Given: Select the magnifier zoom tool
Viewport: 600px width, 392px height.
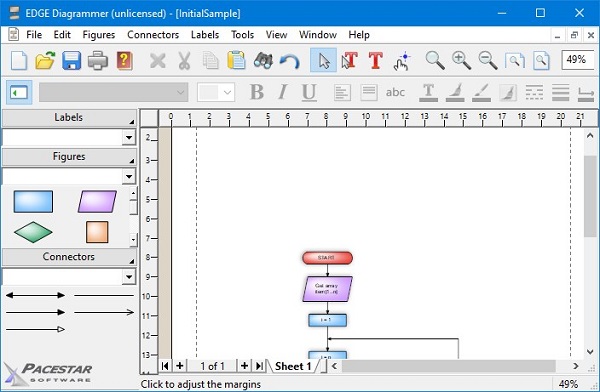Looking at the screenshot, I should 435,60.
